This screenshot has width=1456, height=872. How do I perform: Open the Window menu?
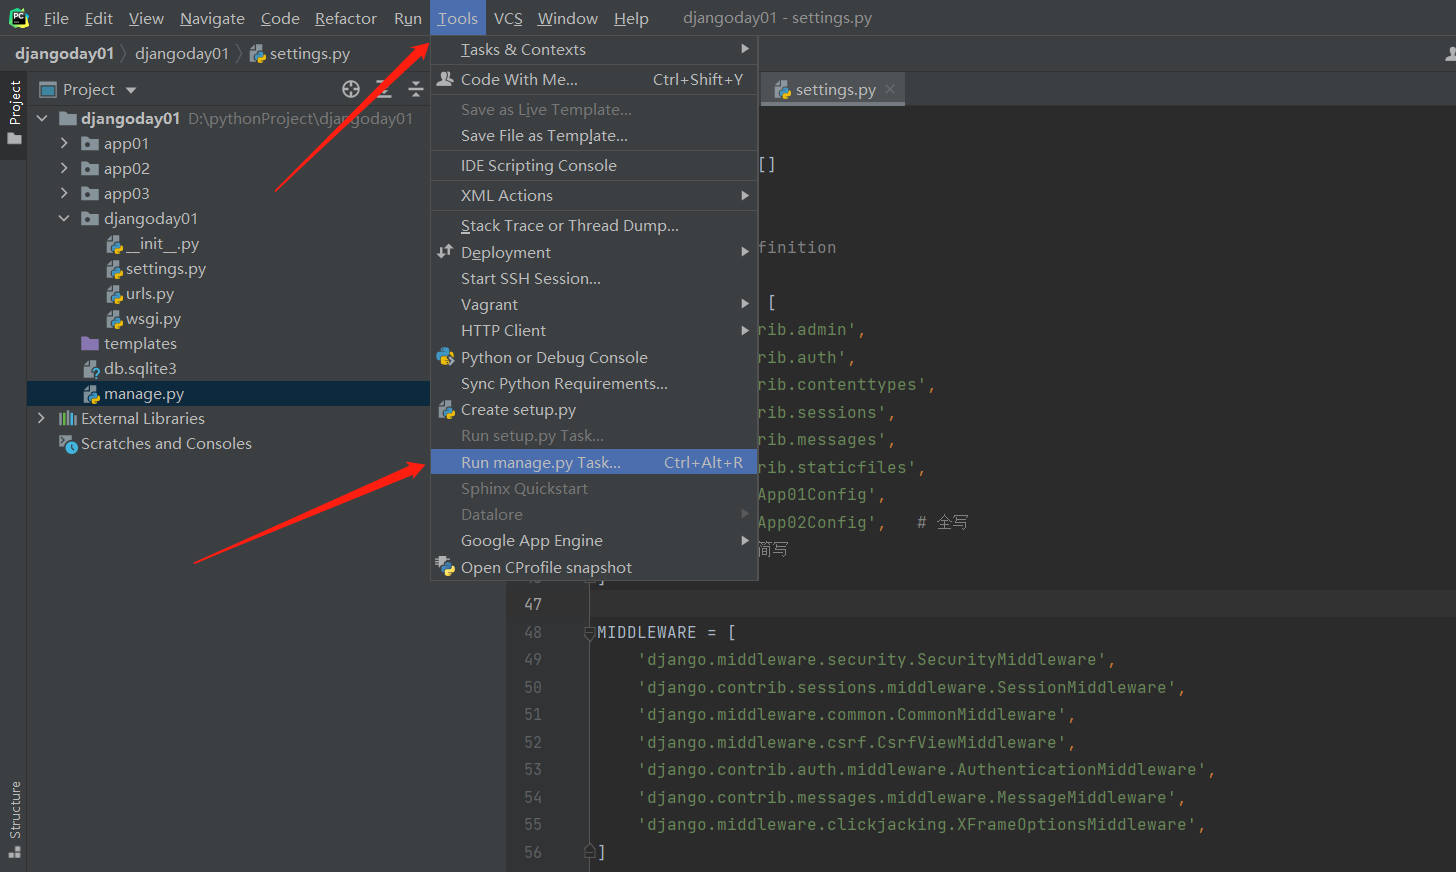568,18
